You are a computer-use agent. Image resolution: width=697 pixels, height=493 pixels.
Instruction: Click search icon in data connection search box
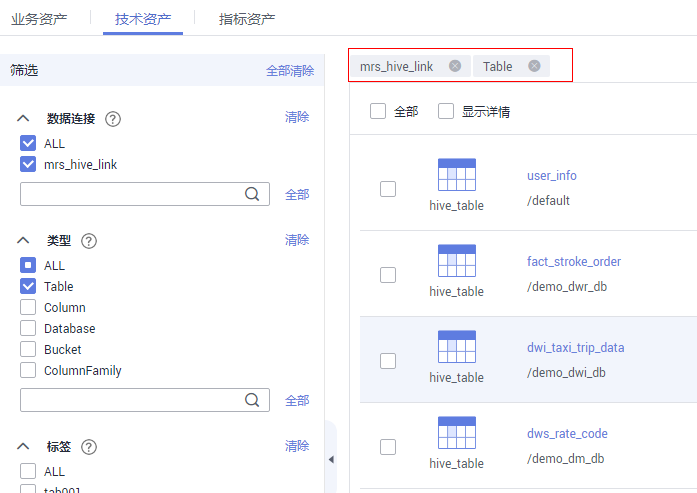pyautogui.click(x=253, y=194)
